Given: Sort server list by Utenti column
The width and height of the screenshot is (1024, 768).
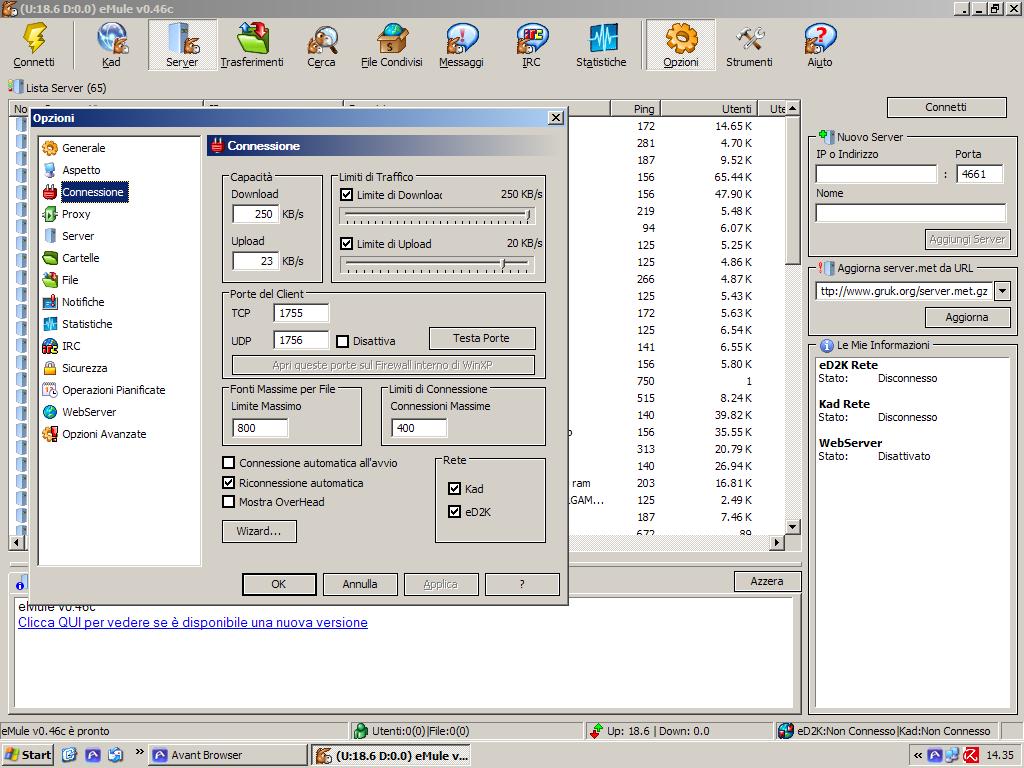Looking at the screenshot, I should (711, 109).
